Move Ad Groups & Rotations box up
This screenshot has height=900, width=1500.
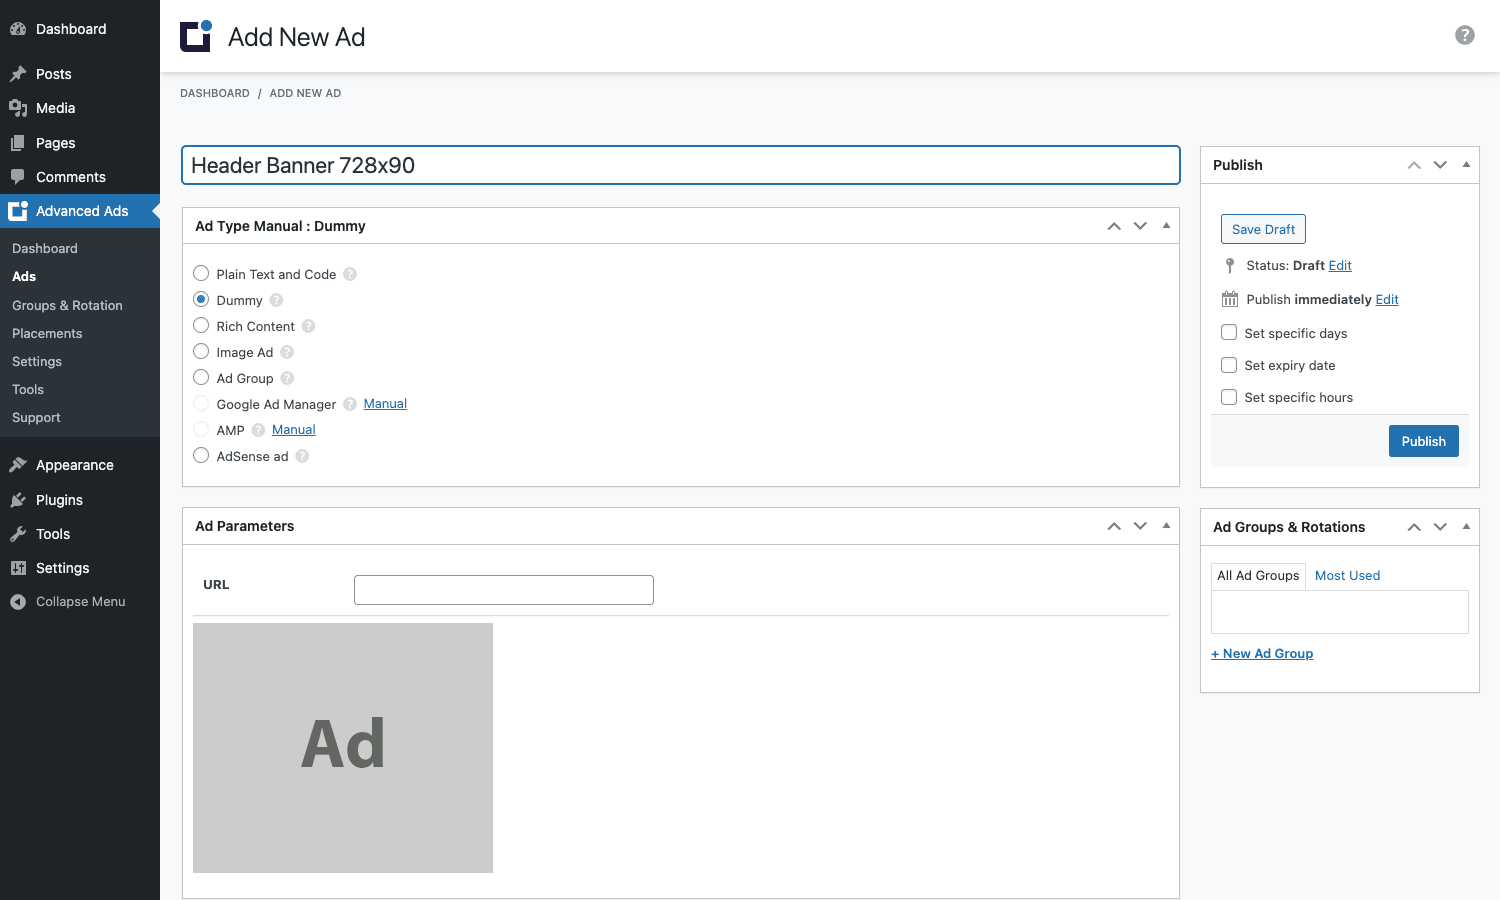1414,527
